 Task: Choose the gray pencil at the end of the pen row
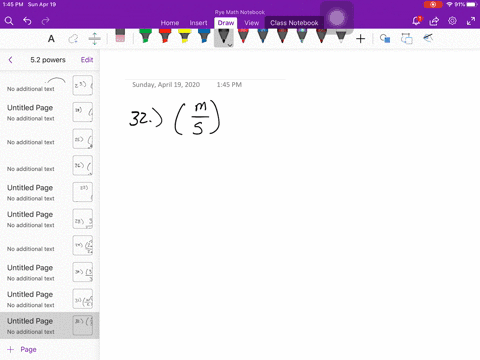(x=341, y=36)
